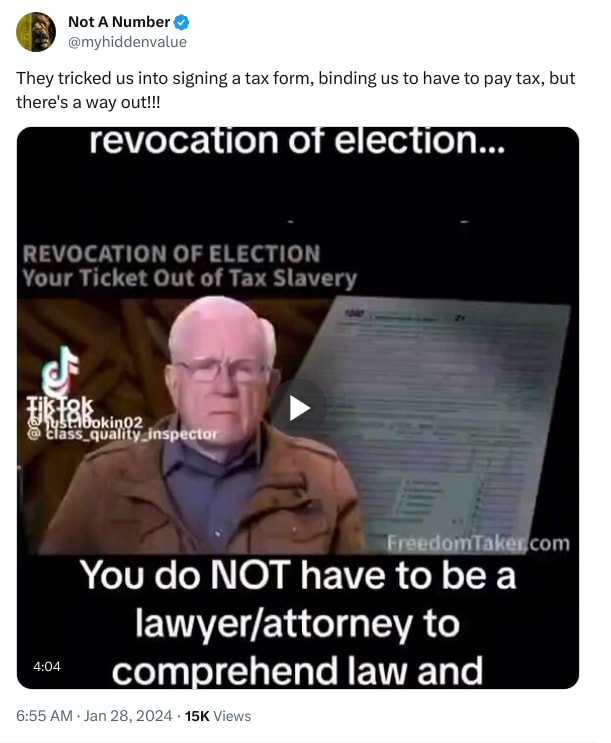This screenshot has height=743, width=611.
Task: Click the 4:04 video duration label
Action: pyautogui.click(x=47, y=666)
